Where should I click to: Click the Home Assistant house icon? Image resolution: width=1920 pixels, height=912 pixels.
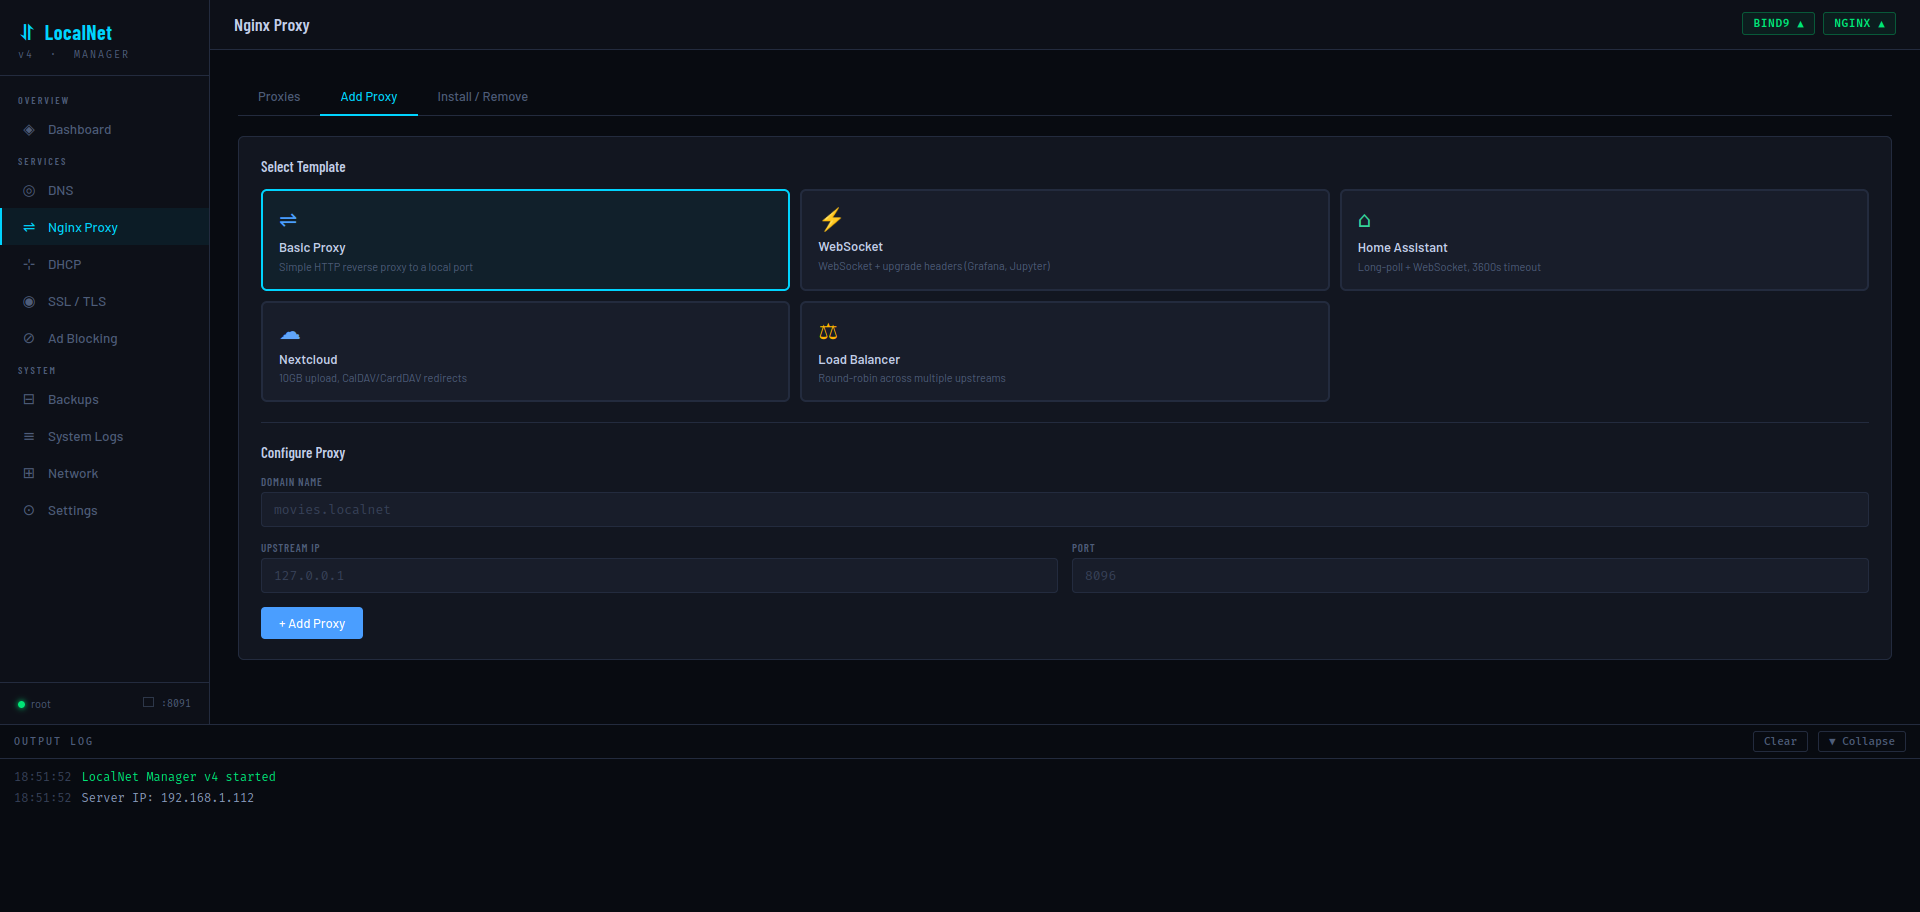1364,221
